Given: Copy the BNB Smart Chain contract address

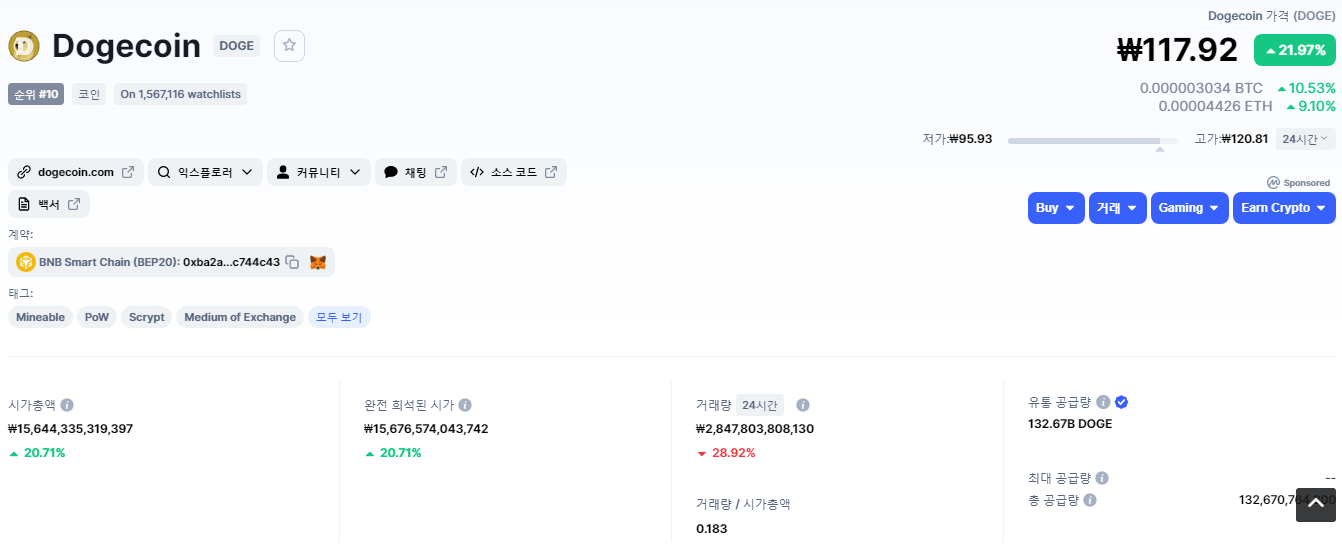Looking at the screenshot, I should pyautogui.click(x=292, y=262).
